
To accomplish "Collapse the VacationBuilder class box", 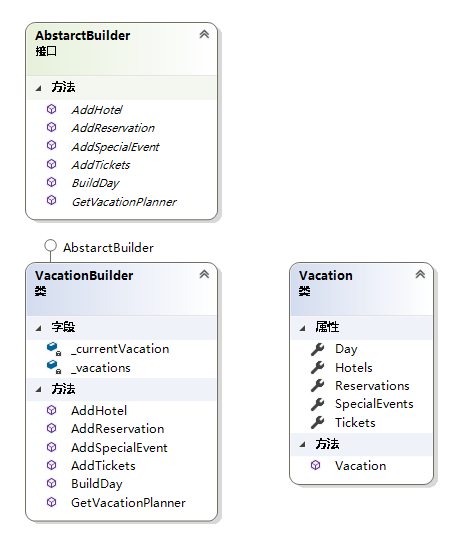I will click(x=204, y=274).
